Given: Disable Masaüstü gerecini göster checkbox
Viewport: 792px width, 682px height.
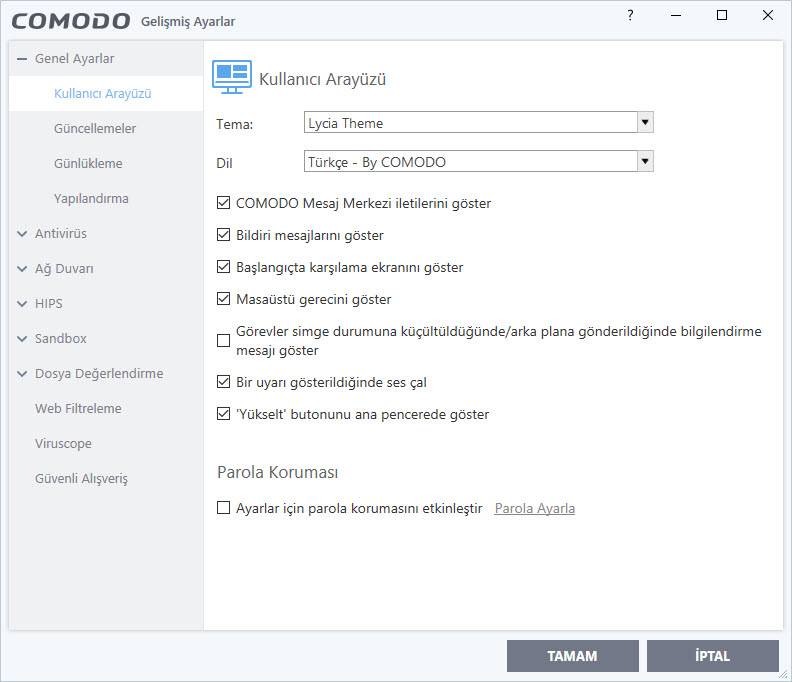Looking at the screenshot, I should [x=224, y=299].
